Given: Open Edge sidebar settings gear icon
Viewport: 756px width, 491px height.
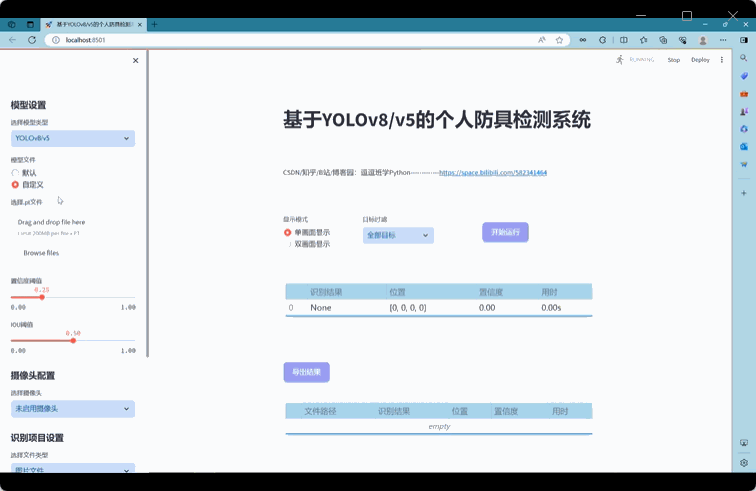Looking at the screenshot, I should 744,463.
